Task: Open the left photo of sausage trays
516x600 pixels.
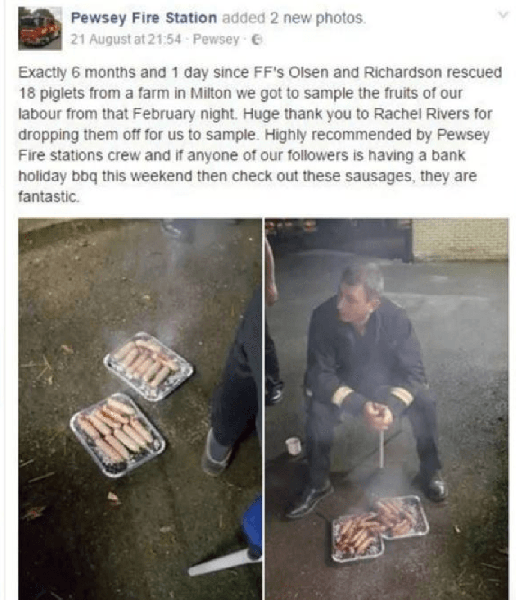Action: (x=140, y=409)
